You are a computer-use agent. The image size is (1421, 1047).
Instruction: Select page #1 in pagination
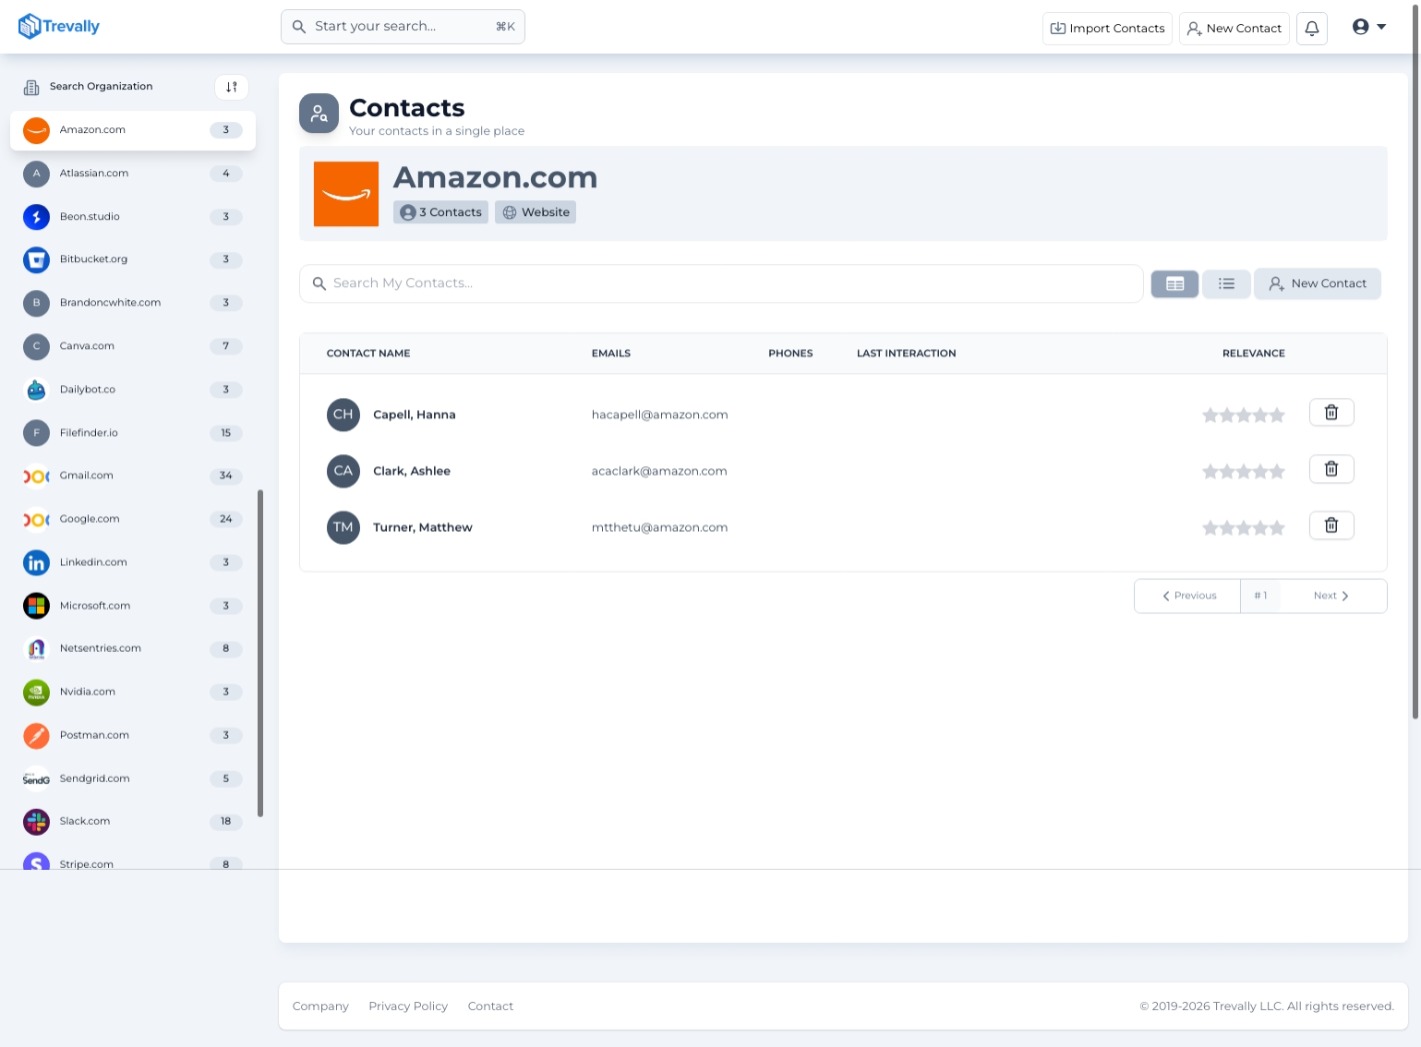click(x=1260, y=596)
